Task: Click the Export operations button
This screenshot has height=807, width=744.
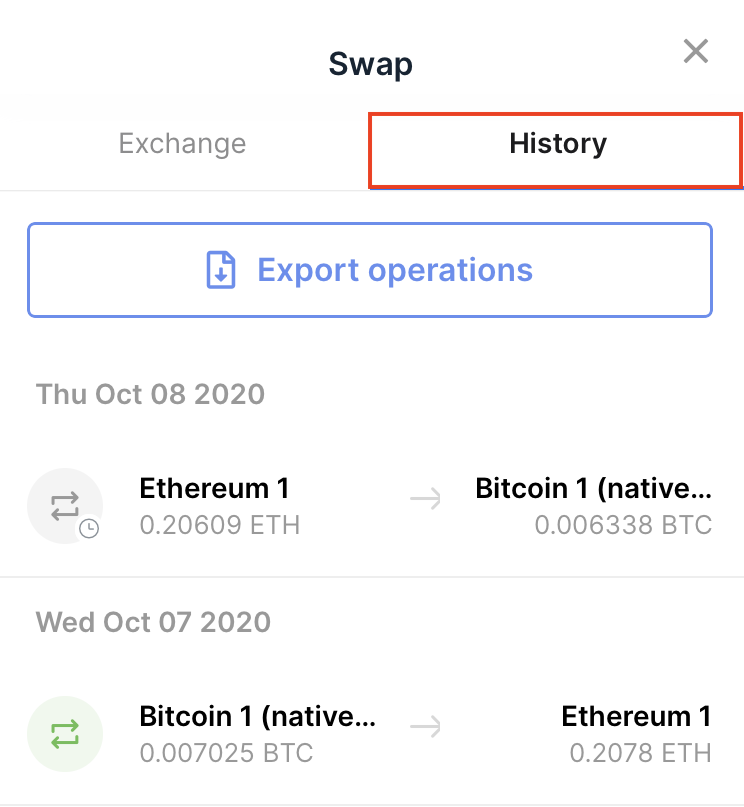Action: tap(370, 270)
